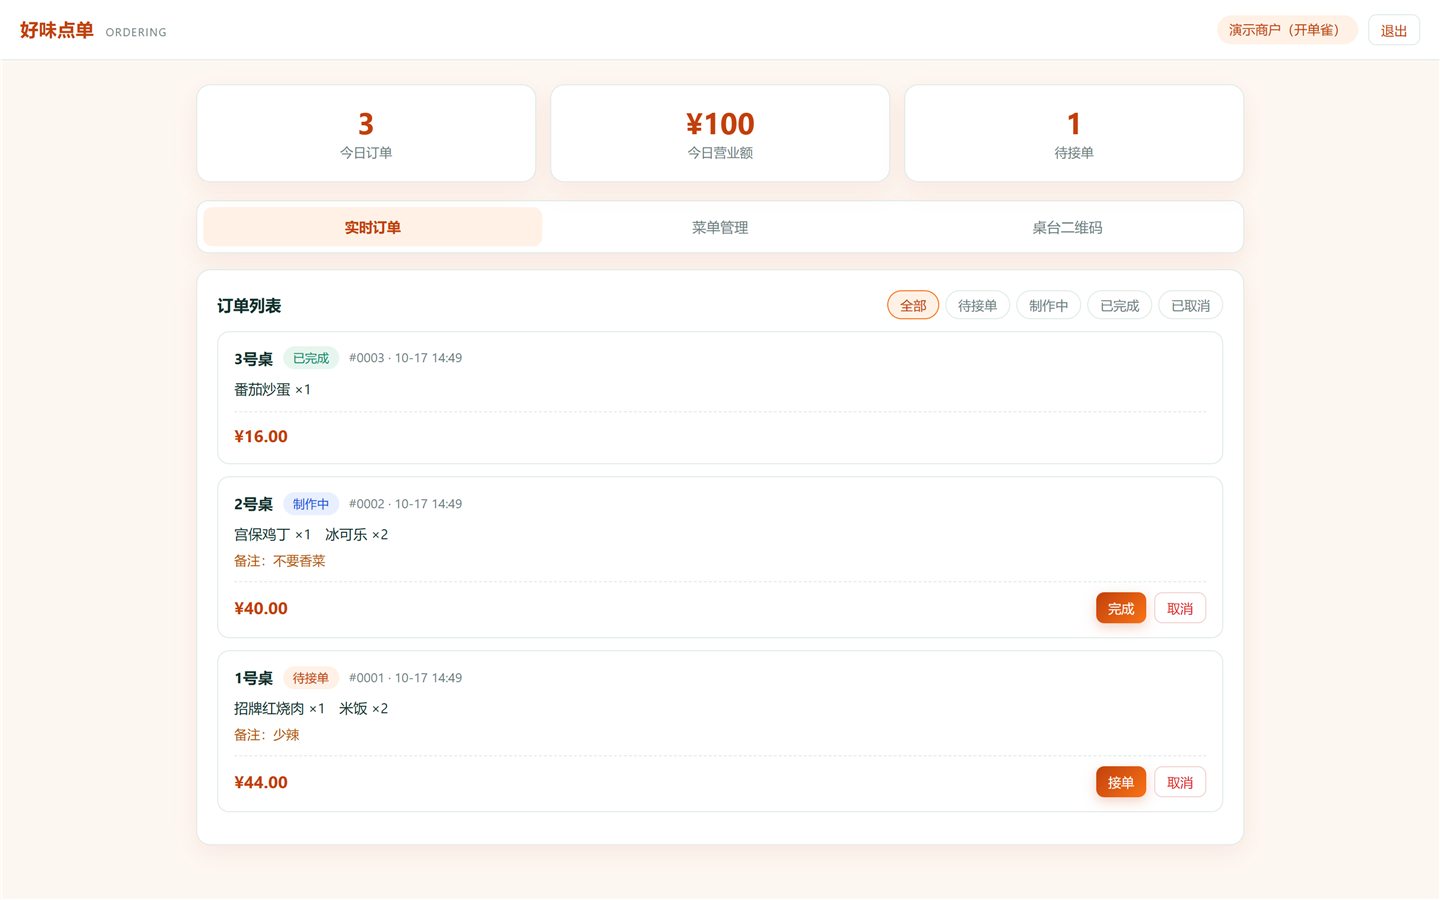Click the 演示商户（开单雀）merchant badge
1440x900 pixels.
pyautogui.click(x=1287, y=30)
